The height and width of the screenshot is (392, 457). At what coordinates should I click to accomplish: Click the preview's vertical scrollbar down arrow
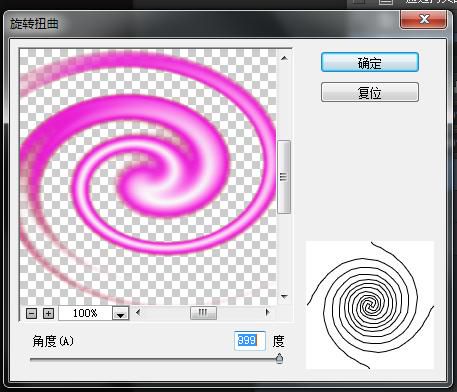(x=284, y=296)
